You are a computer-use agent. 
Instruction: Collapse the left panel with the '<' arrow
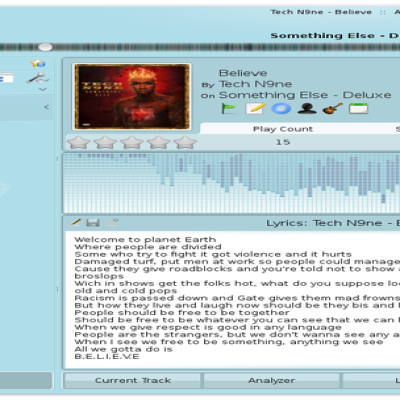tap(47, 107)
